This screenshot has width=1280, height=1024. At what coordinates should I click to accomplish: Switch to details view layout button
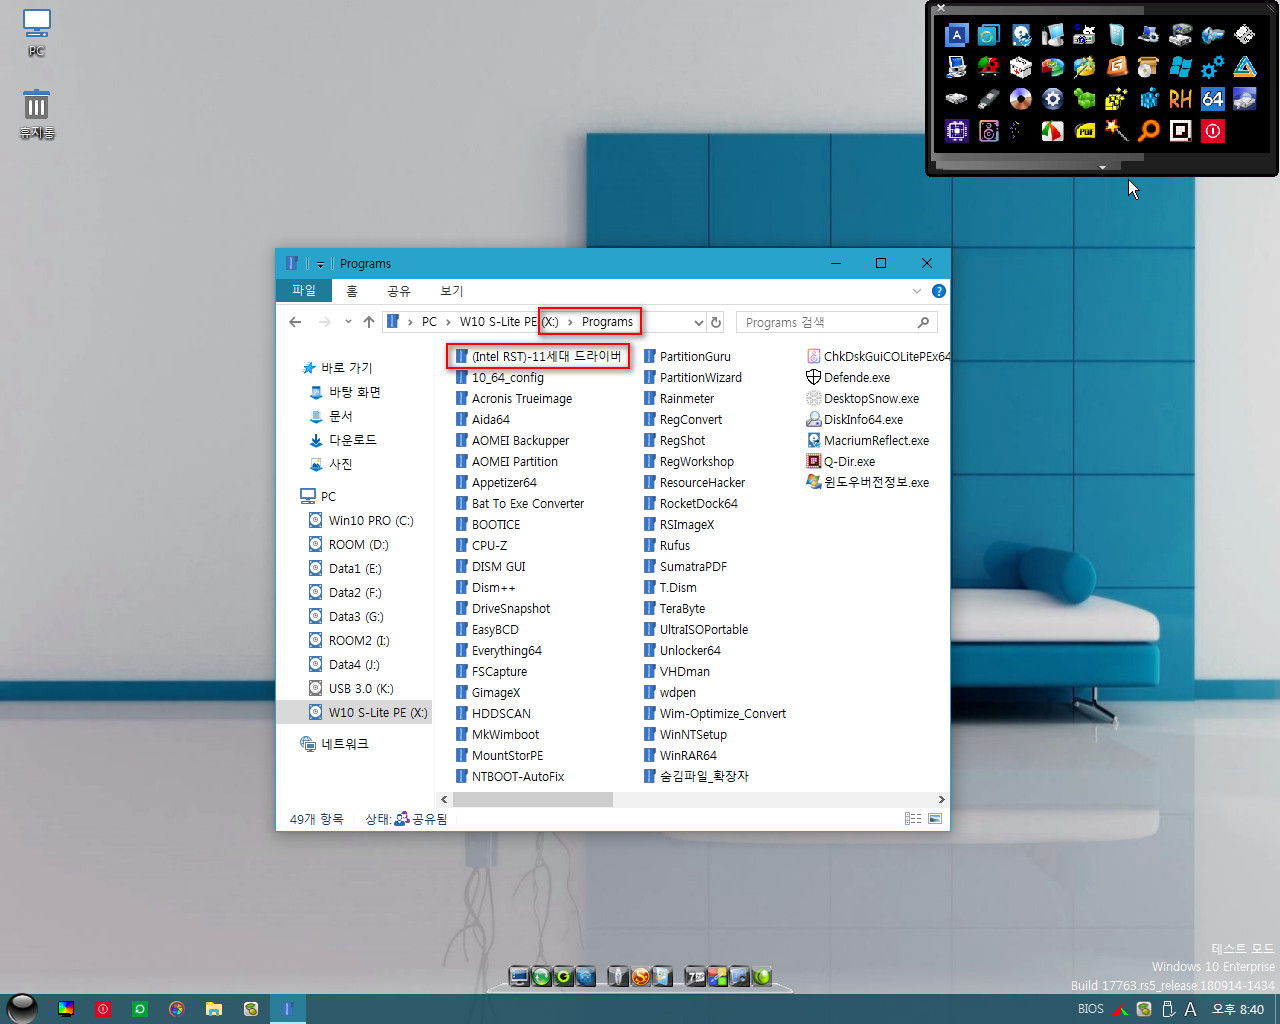pos(913,818)
